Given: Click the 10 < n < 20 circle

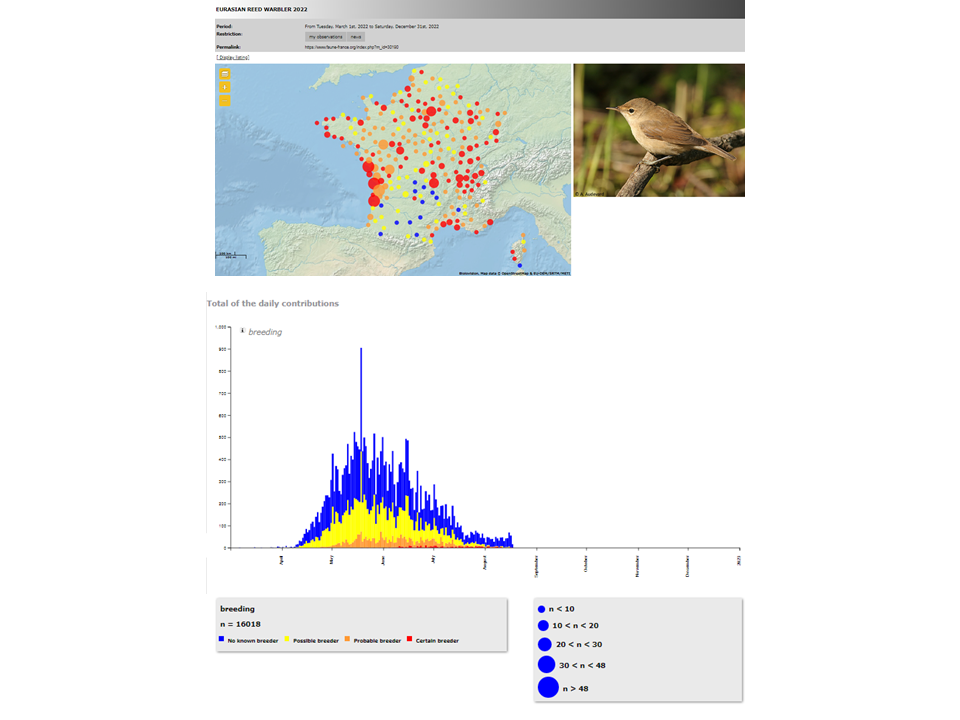Looking at the screenshot, I should [x=543, y=625].
